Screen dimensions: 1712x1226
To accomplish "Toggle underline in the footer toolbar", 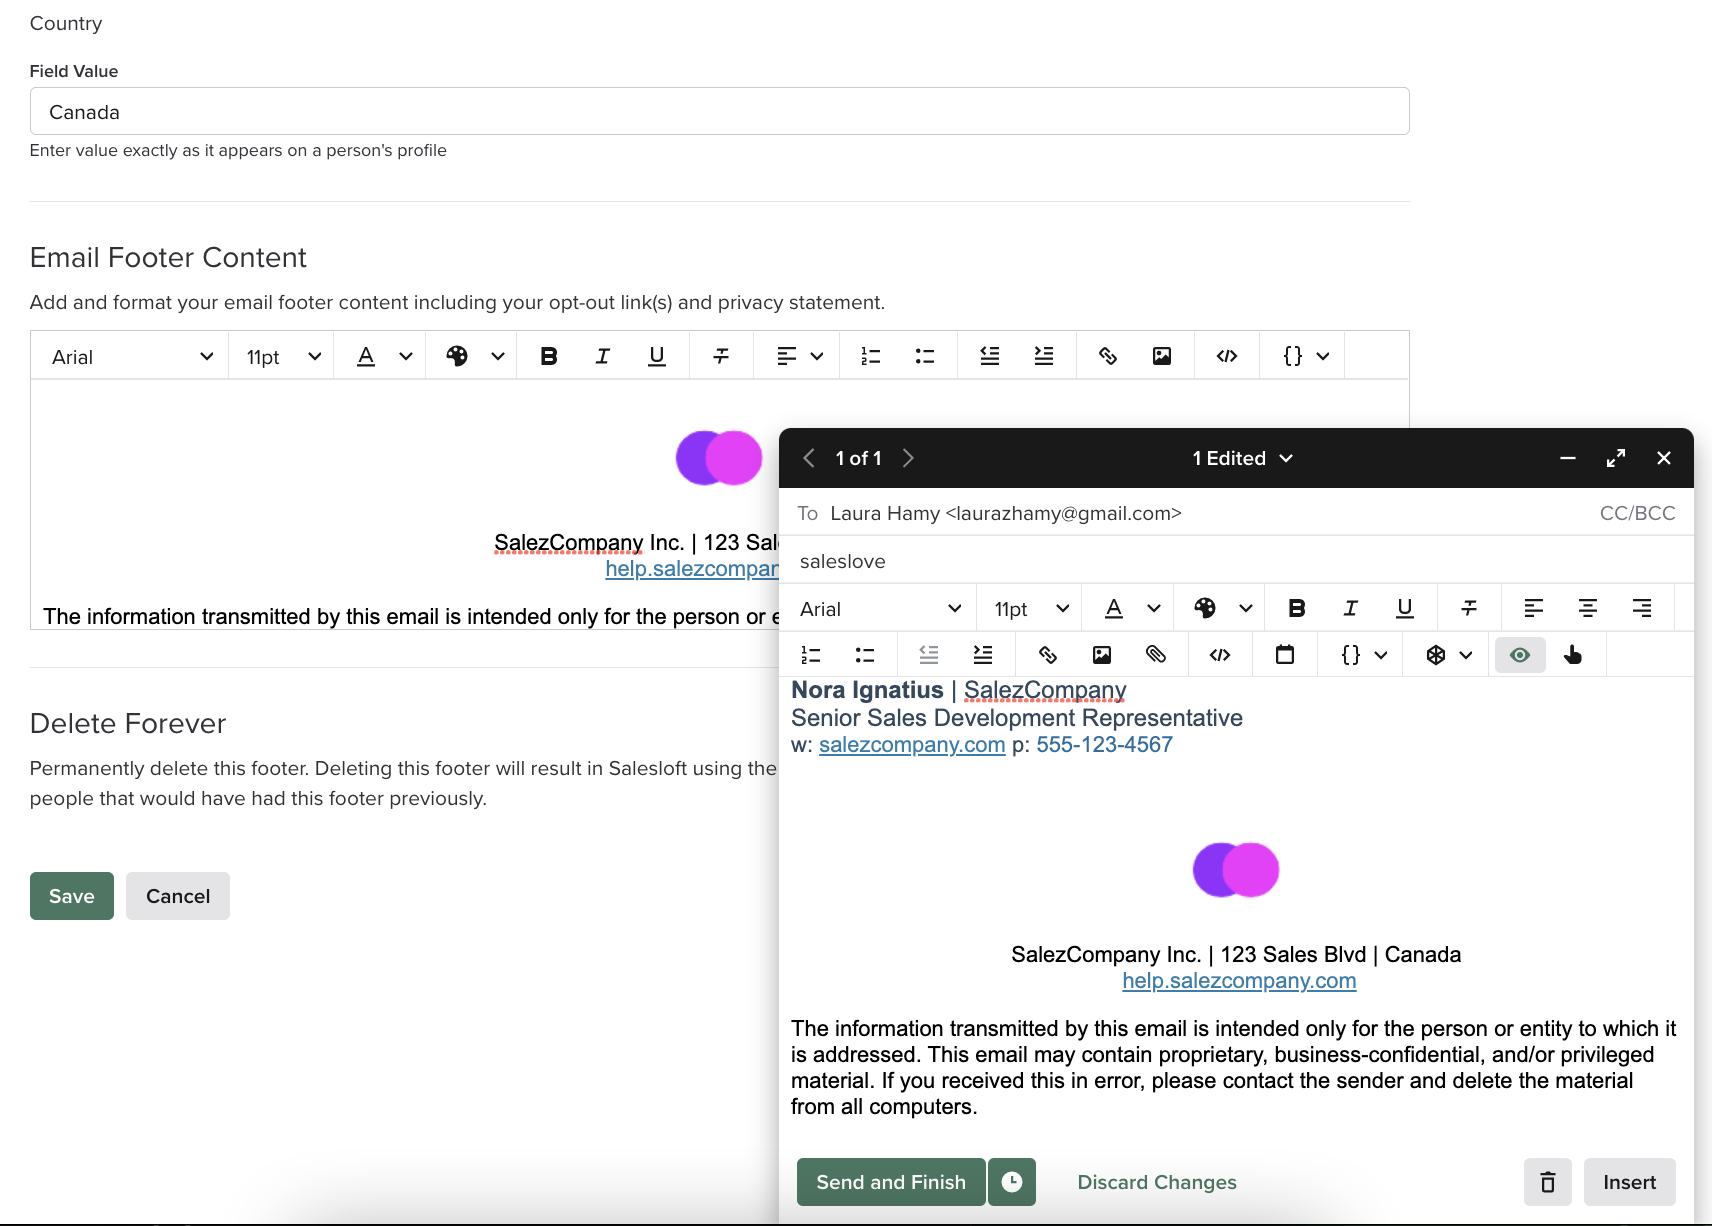I will 657,355.
